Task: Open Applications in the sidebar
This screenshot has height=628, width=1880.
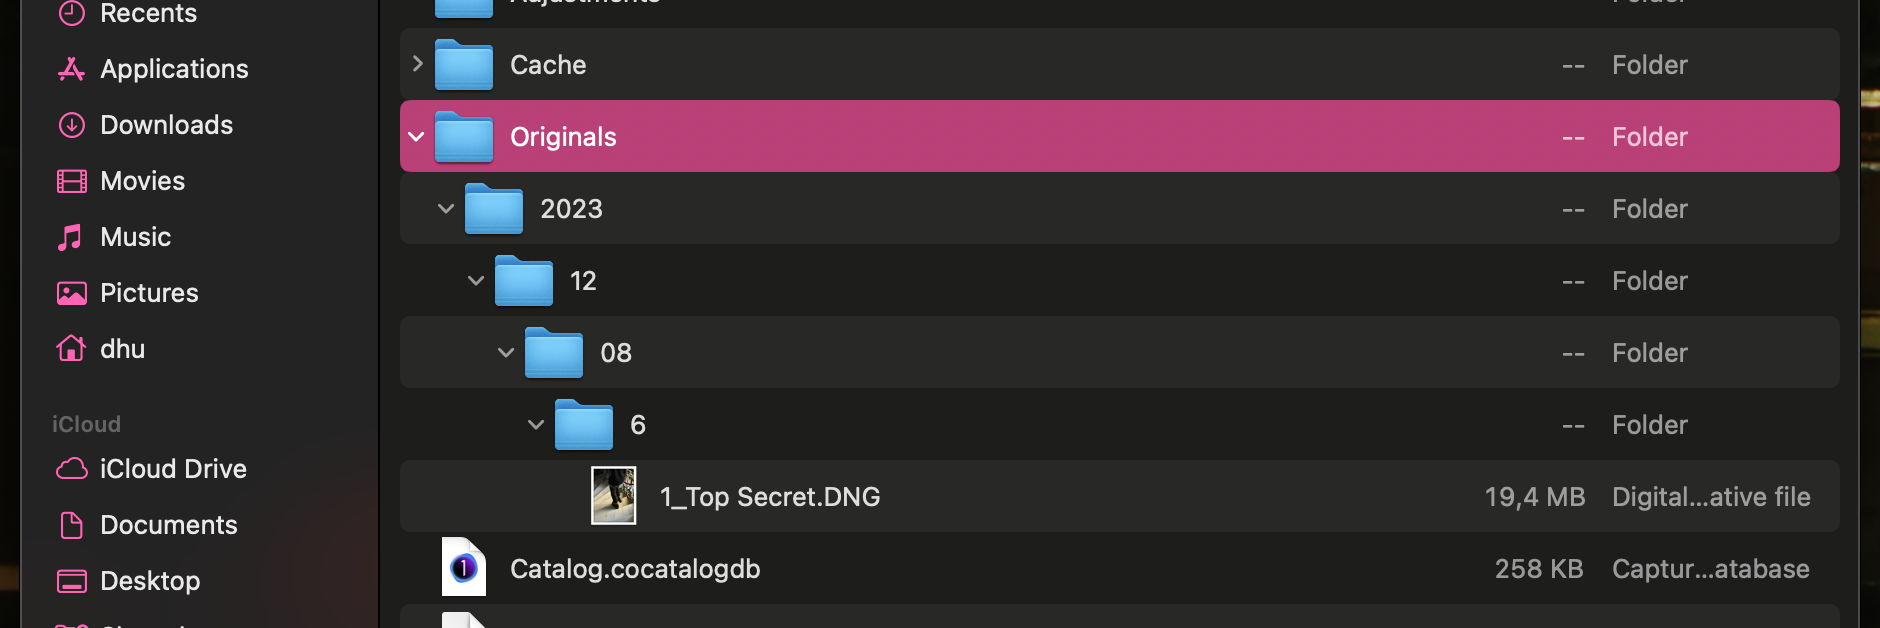Action: (x=174, y=69)
